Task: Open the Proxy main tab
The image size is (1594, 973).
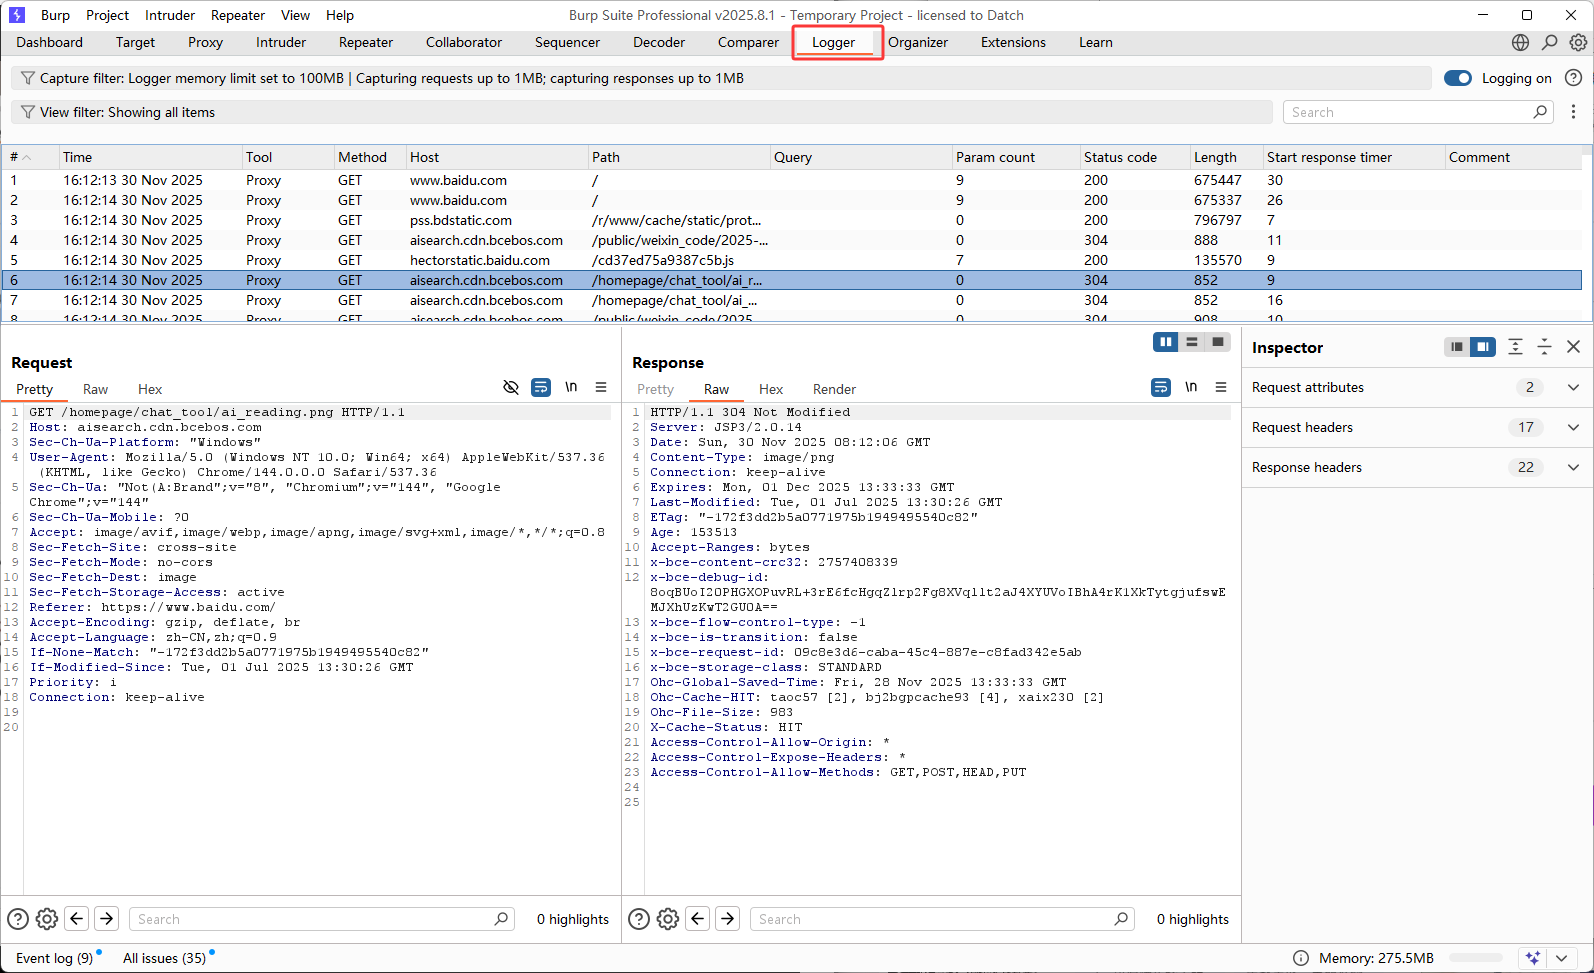Action: click(x=205, y=42)
